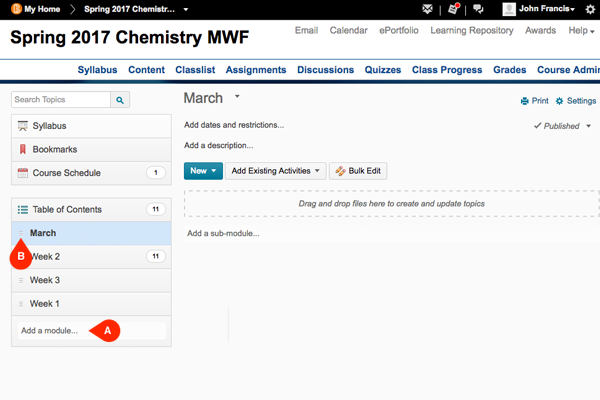Open the Grades tab

(509, 70)
